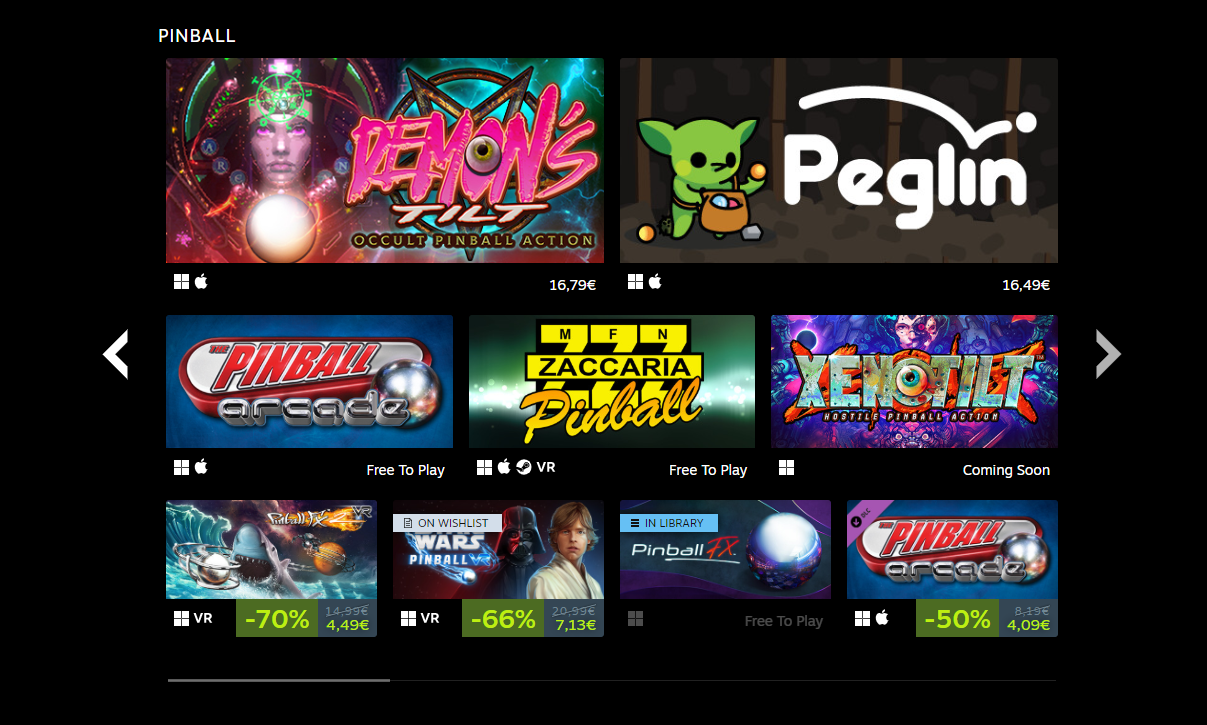This screenshot has width=1207, height=725.
Task: Click the left carousel arrow
Action: pos(116,354)
